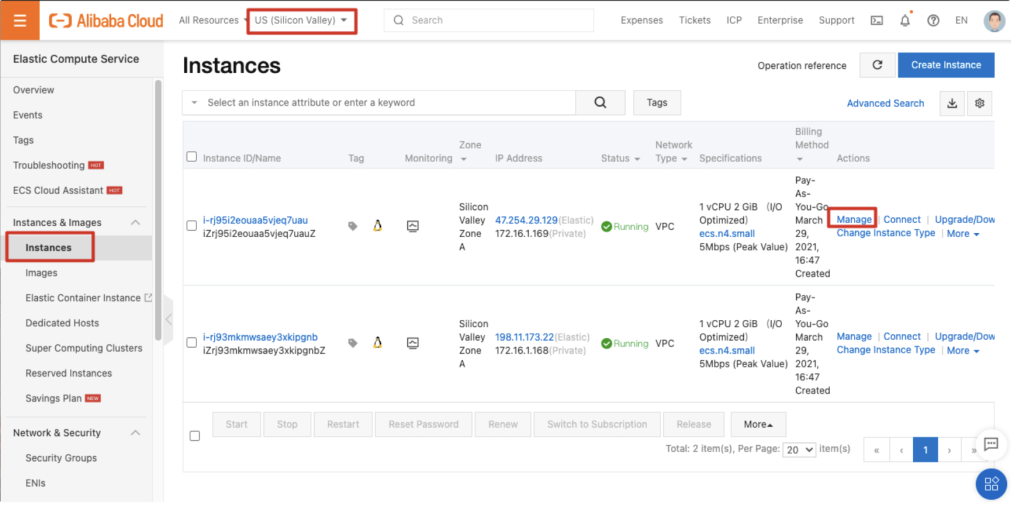The image size is (1024, 508).
Task: Click the magnifier search button for instances
Action: click(600, 103)
